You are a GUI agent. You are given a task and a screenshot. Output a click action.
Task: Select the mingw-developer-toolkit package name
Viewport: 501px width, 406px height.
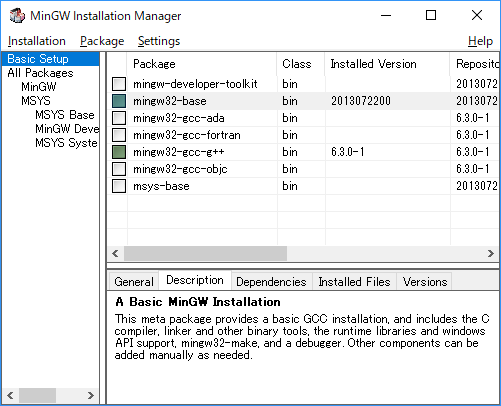point(195,84)
